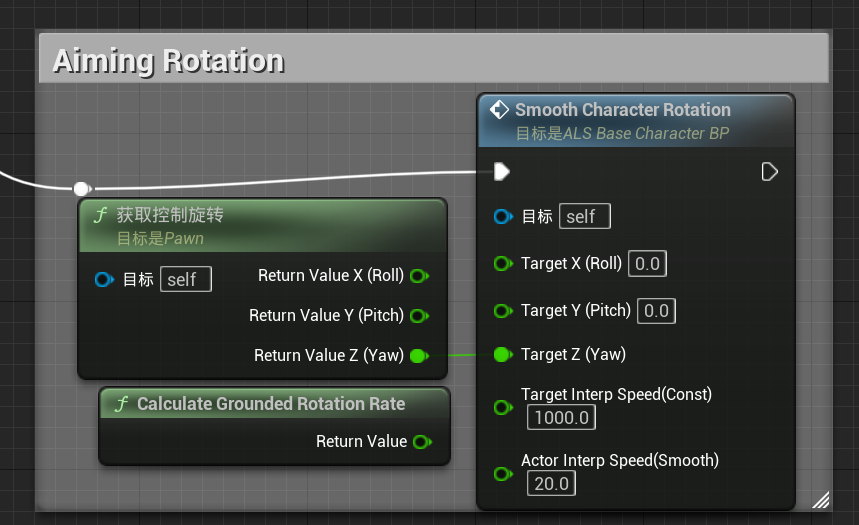
Task: Click the Return Value Z (Yaw) output pin
Action: pos(420,356)
